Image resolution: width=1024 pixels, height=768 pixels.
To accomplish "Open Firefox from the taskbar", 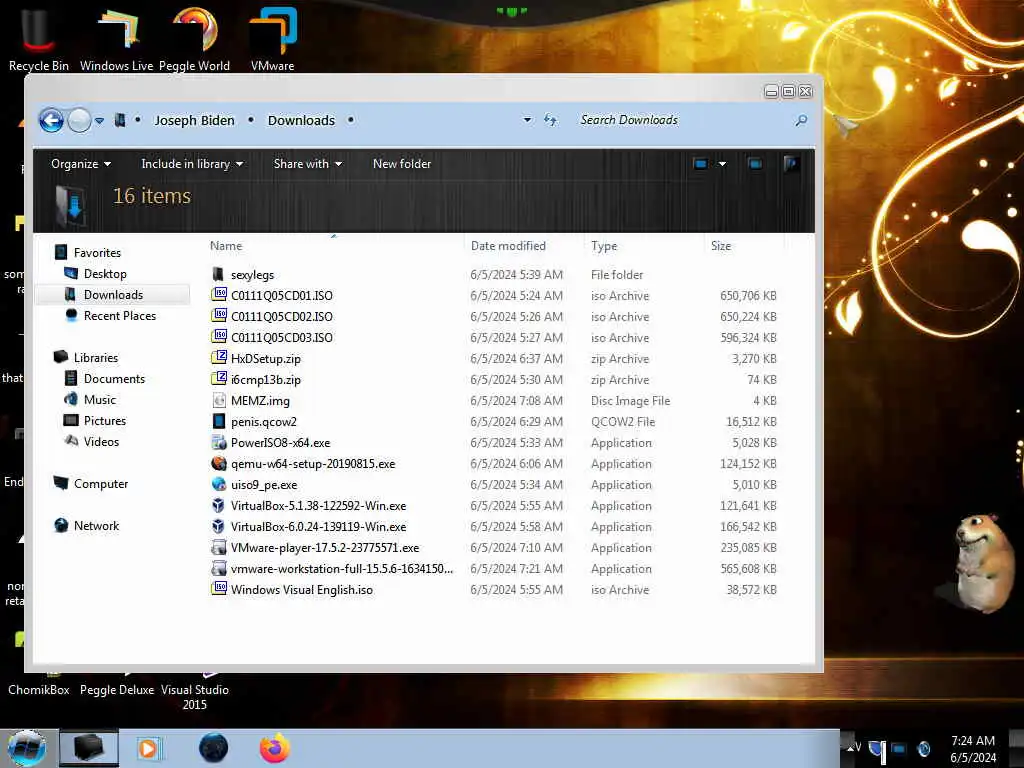I will click(274, 748).
